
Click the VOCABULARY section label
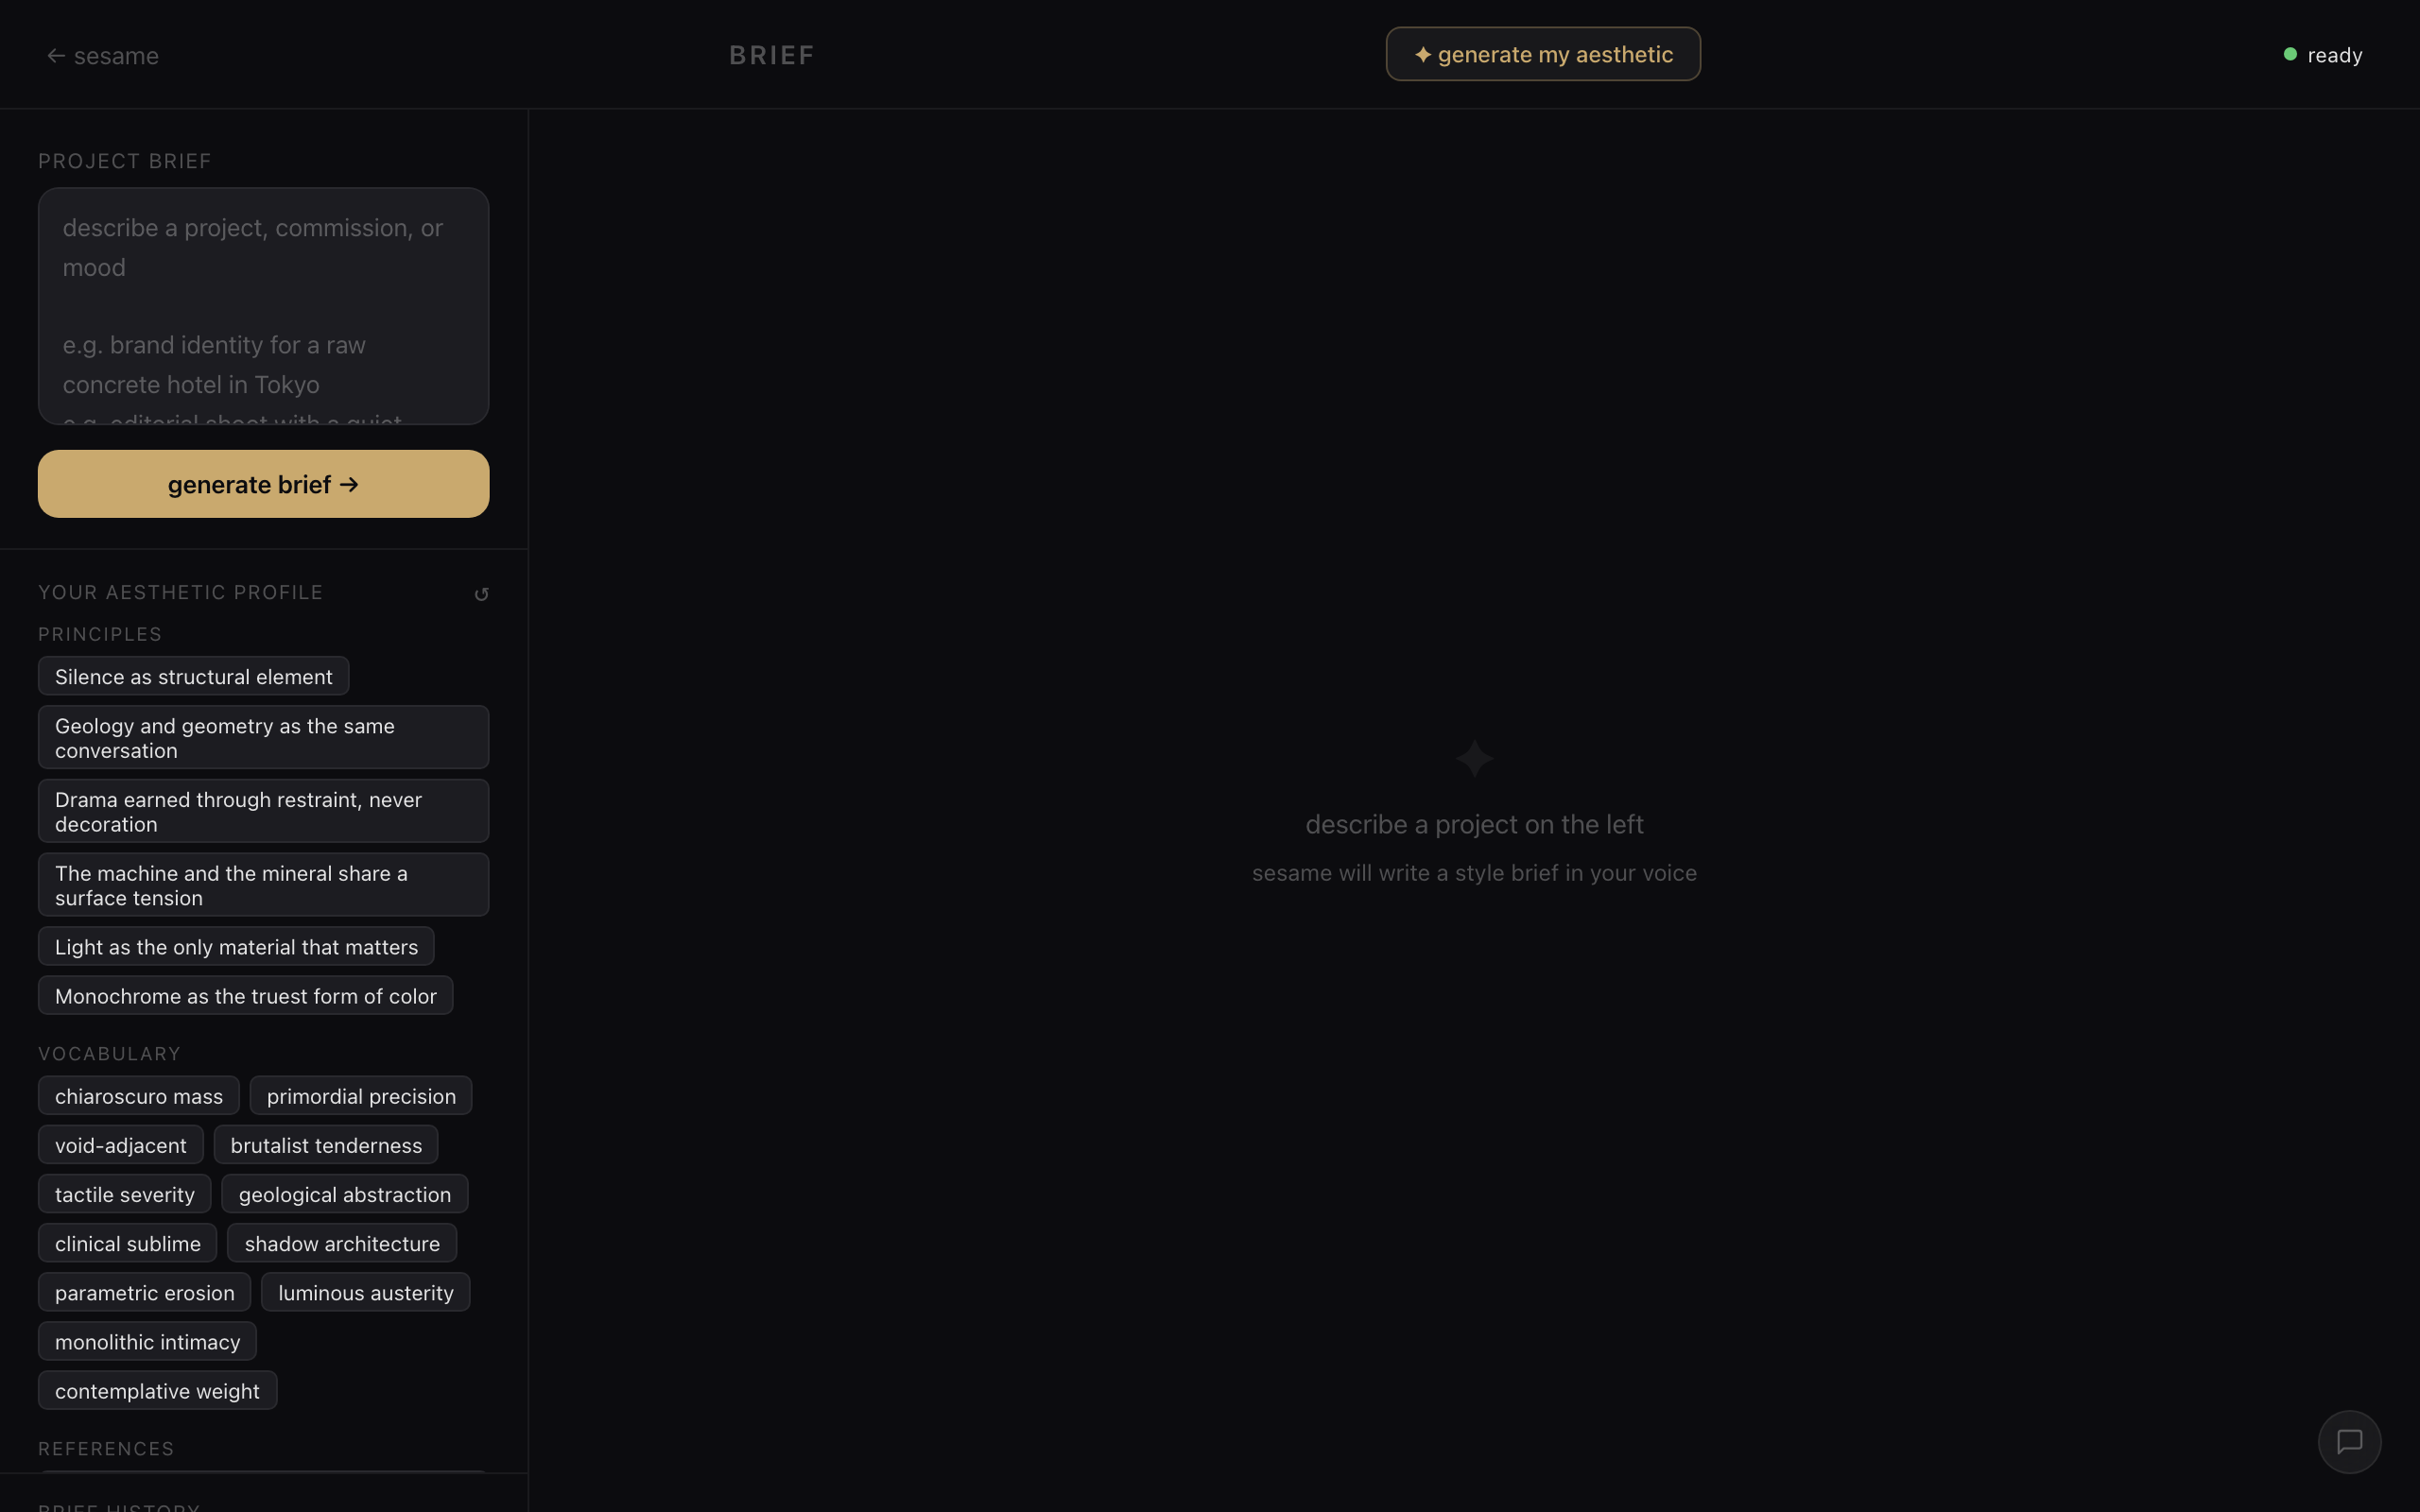click(110, 1054)
